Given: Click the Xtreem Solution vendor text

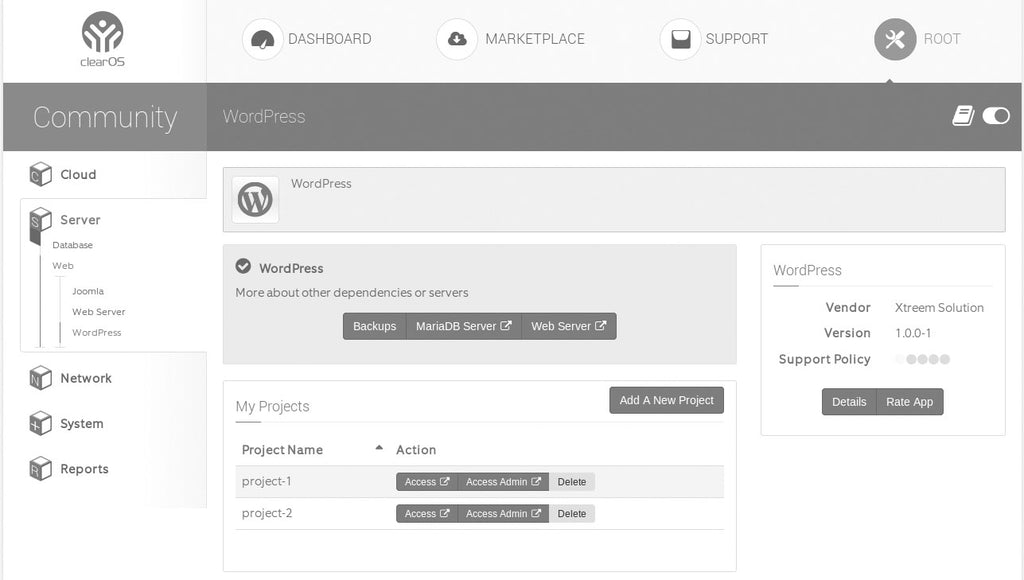Looking at the screenshot, I should [939, 308].
